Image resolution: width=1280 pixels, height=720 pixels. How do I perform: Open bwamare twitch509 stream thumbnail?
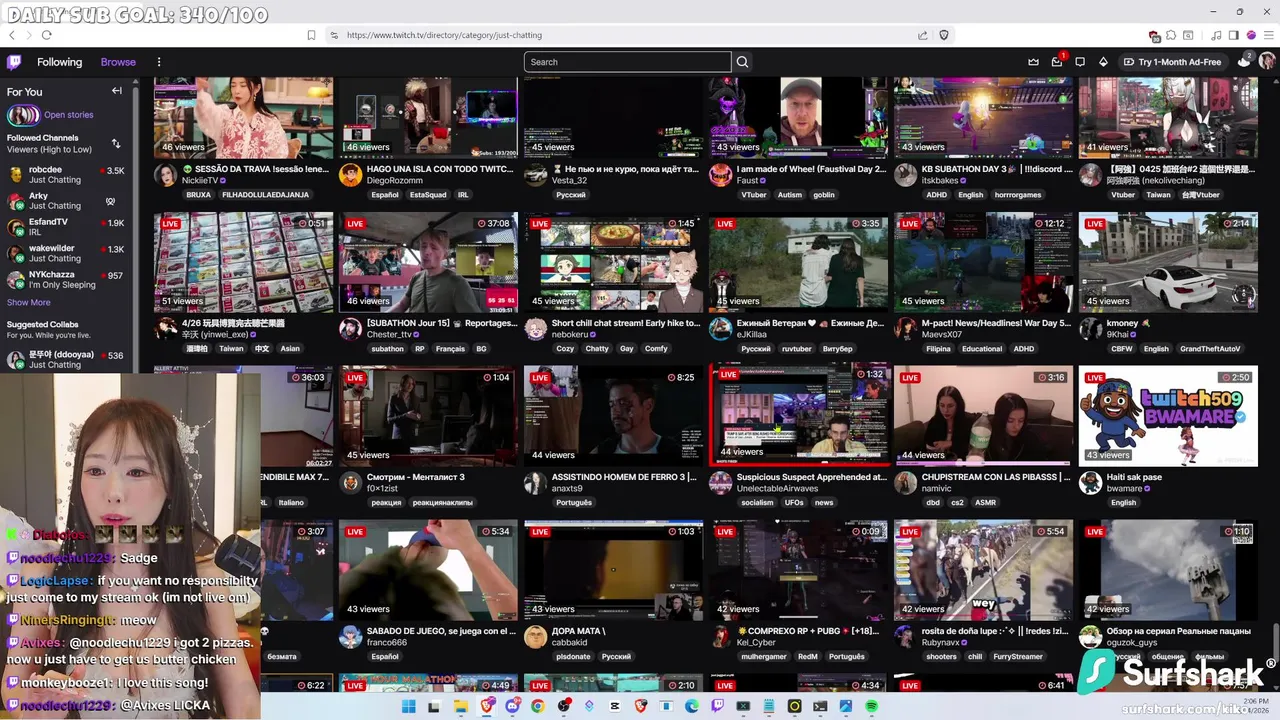click(x=1168, y=416)
